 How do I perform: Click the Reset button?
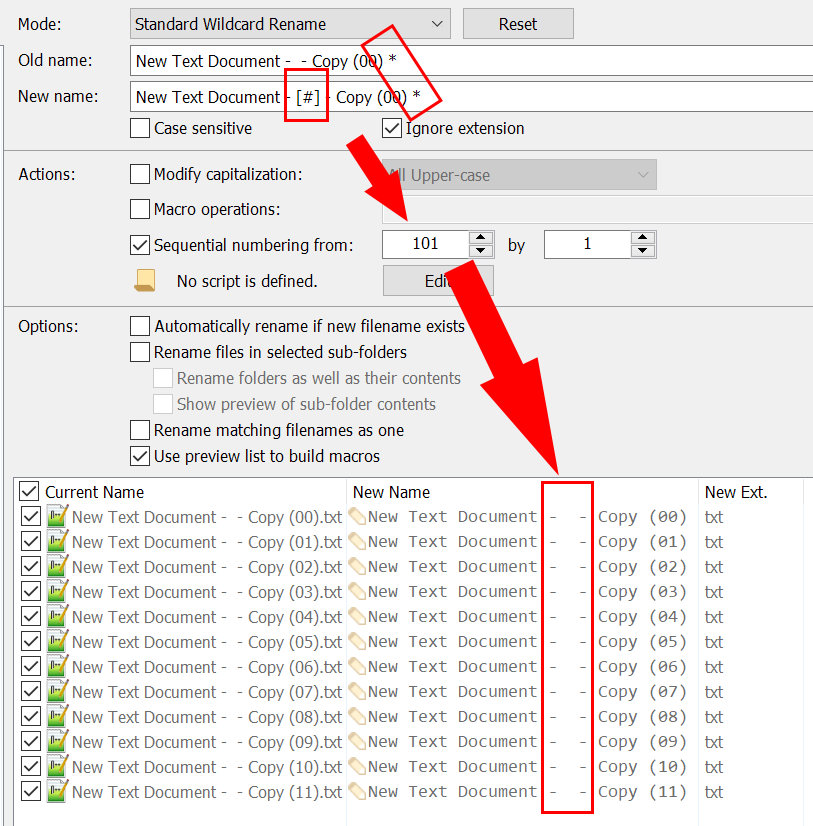point(518,24)
